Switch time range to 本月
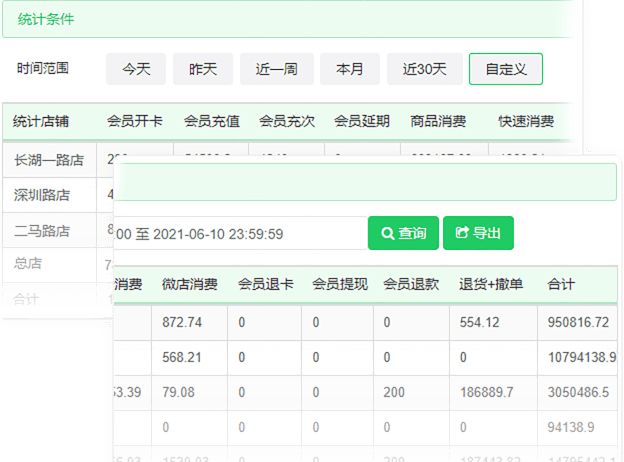 (x=350, y=69)
